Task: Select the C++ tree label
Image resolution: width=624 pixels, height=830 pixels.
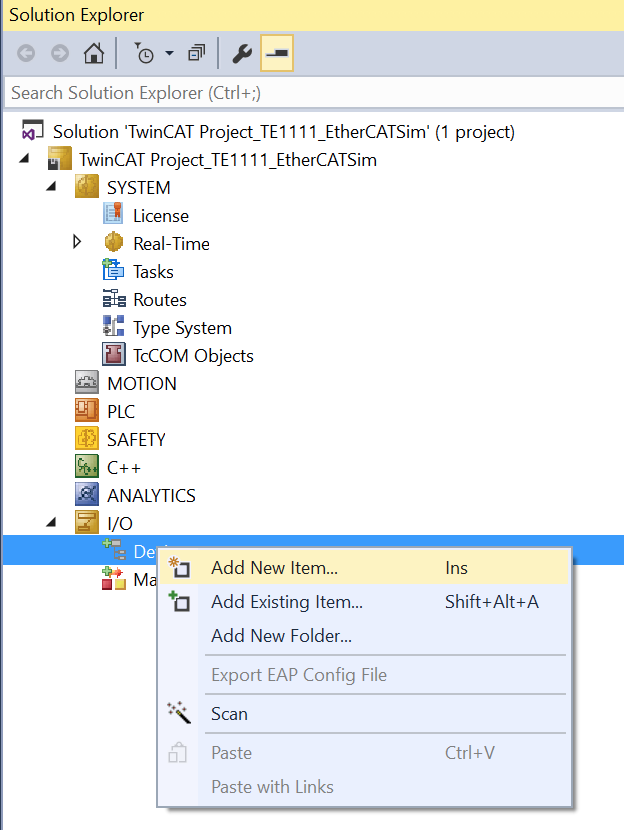Action: coord(124,467)
